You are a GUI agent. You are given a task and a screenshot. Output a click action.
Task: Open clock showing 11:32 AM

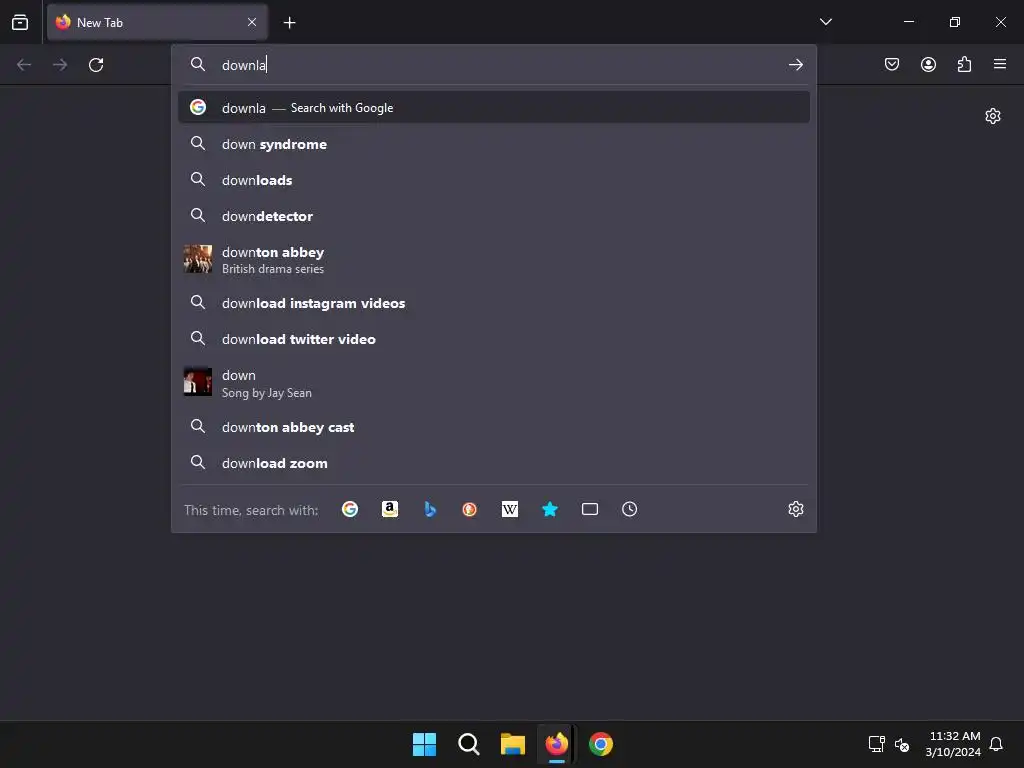953,744
